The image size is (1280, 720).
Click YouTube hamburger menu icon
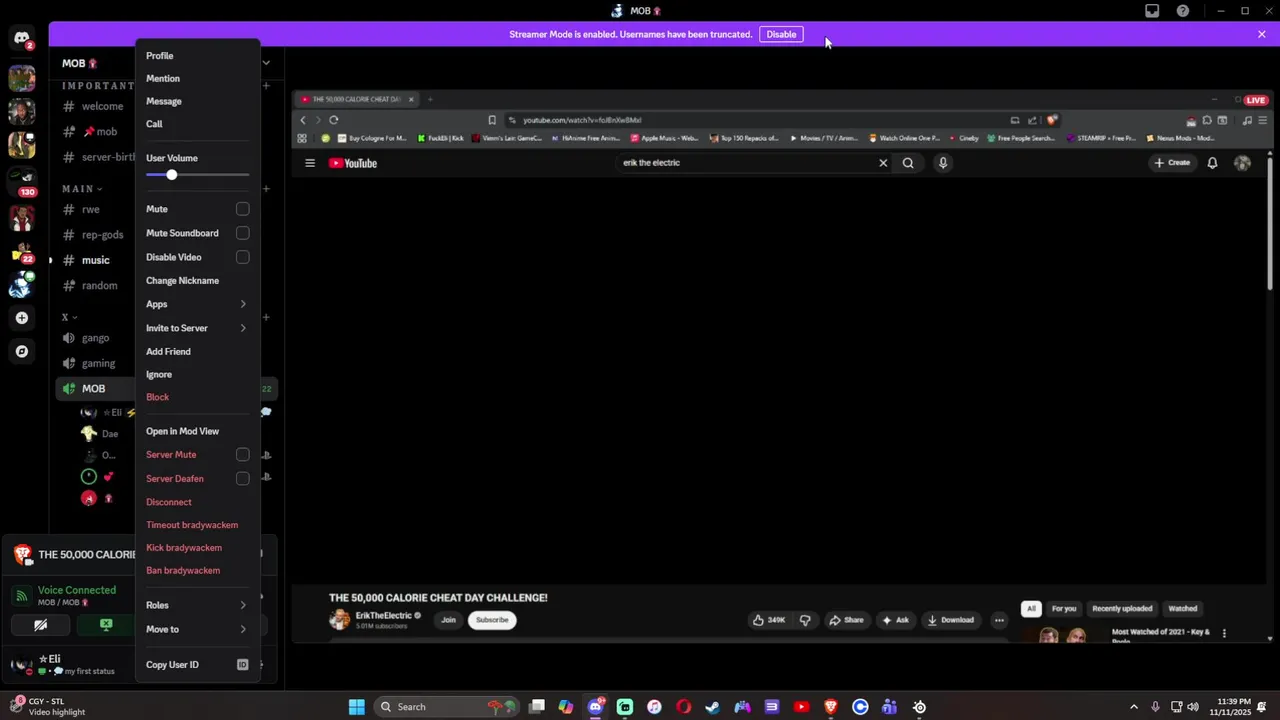pyautogui.click(x=310, y=163)
